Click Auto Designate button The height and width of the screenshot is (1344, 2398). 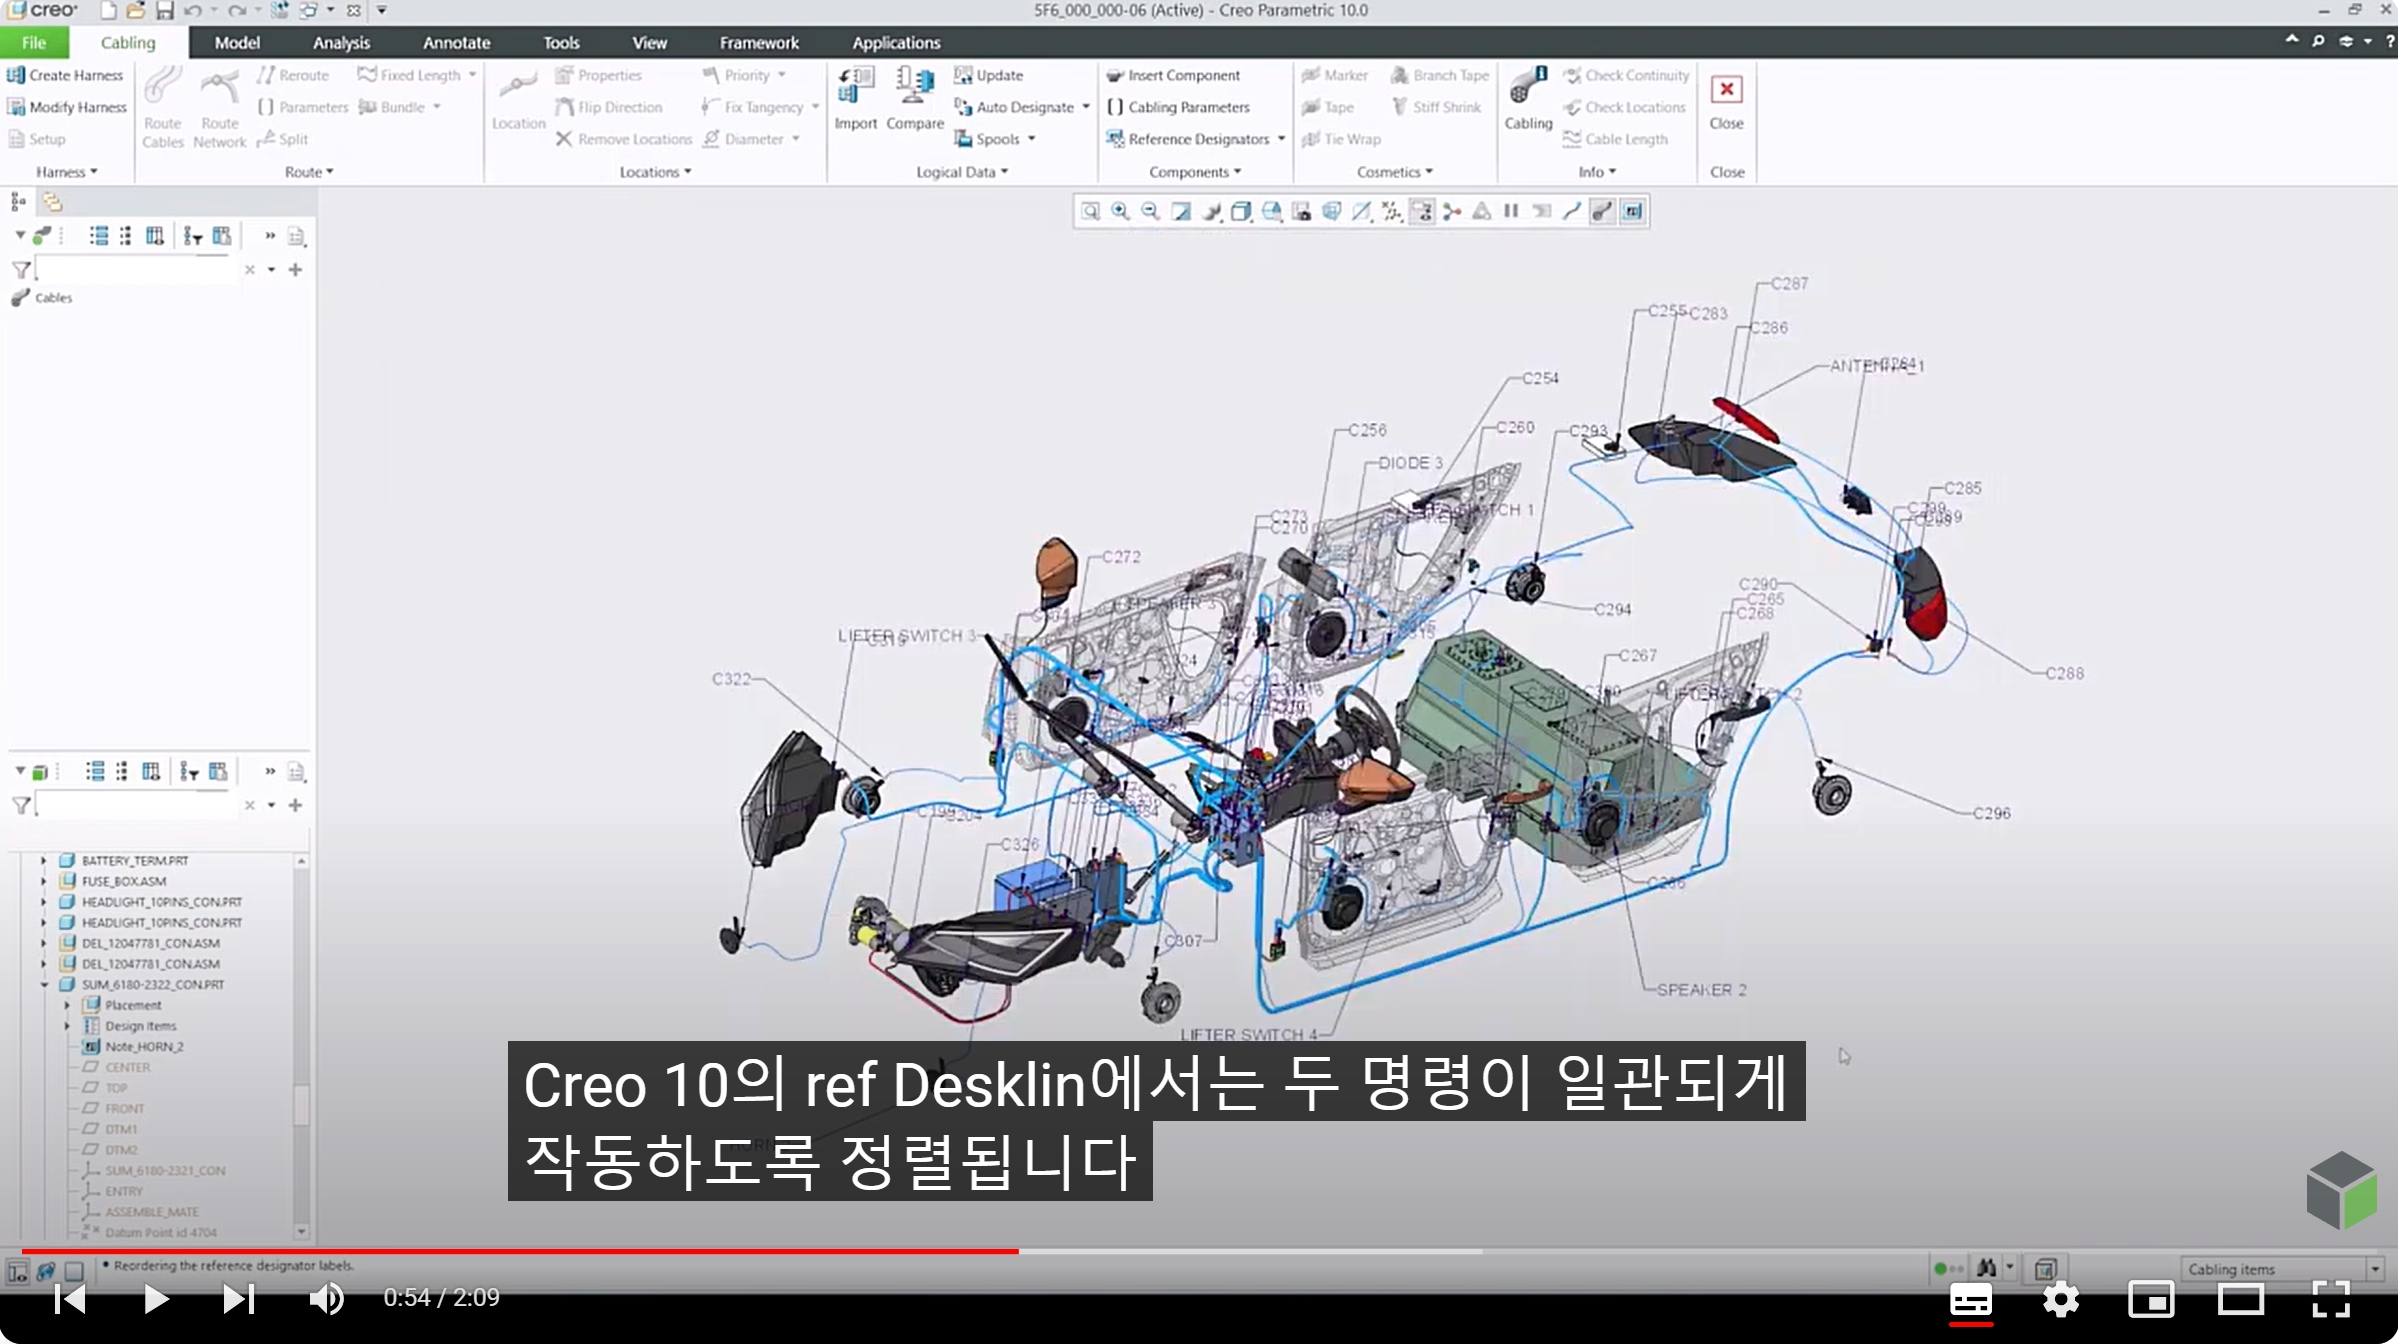click(x=1014, y=107)
